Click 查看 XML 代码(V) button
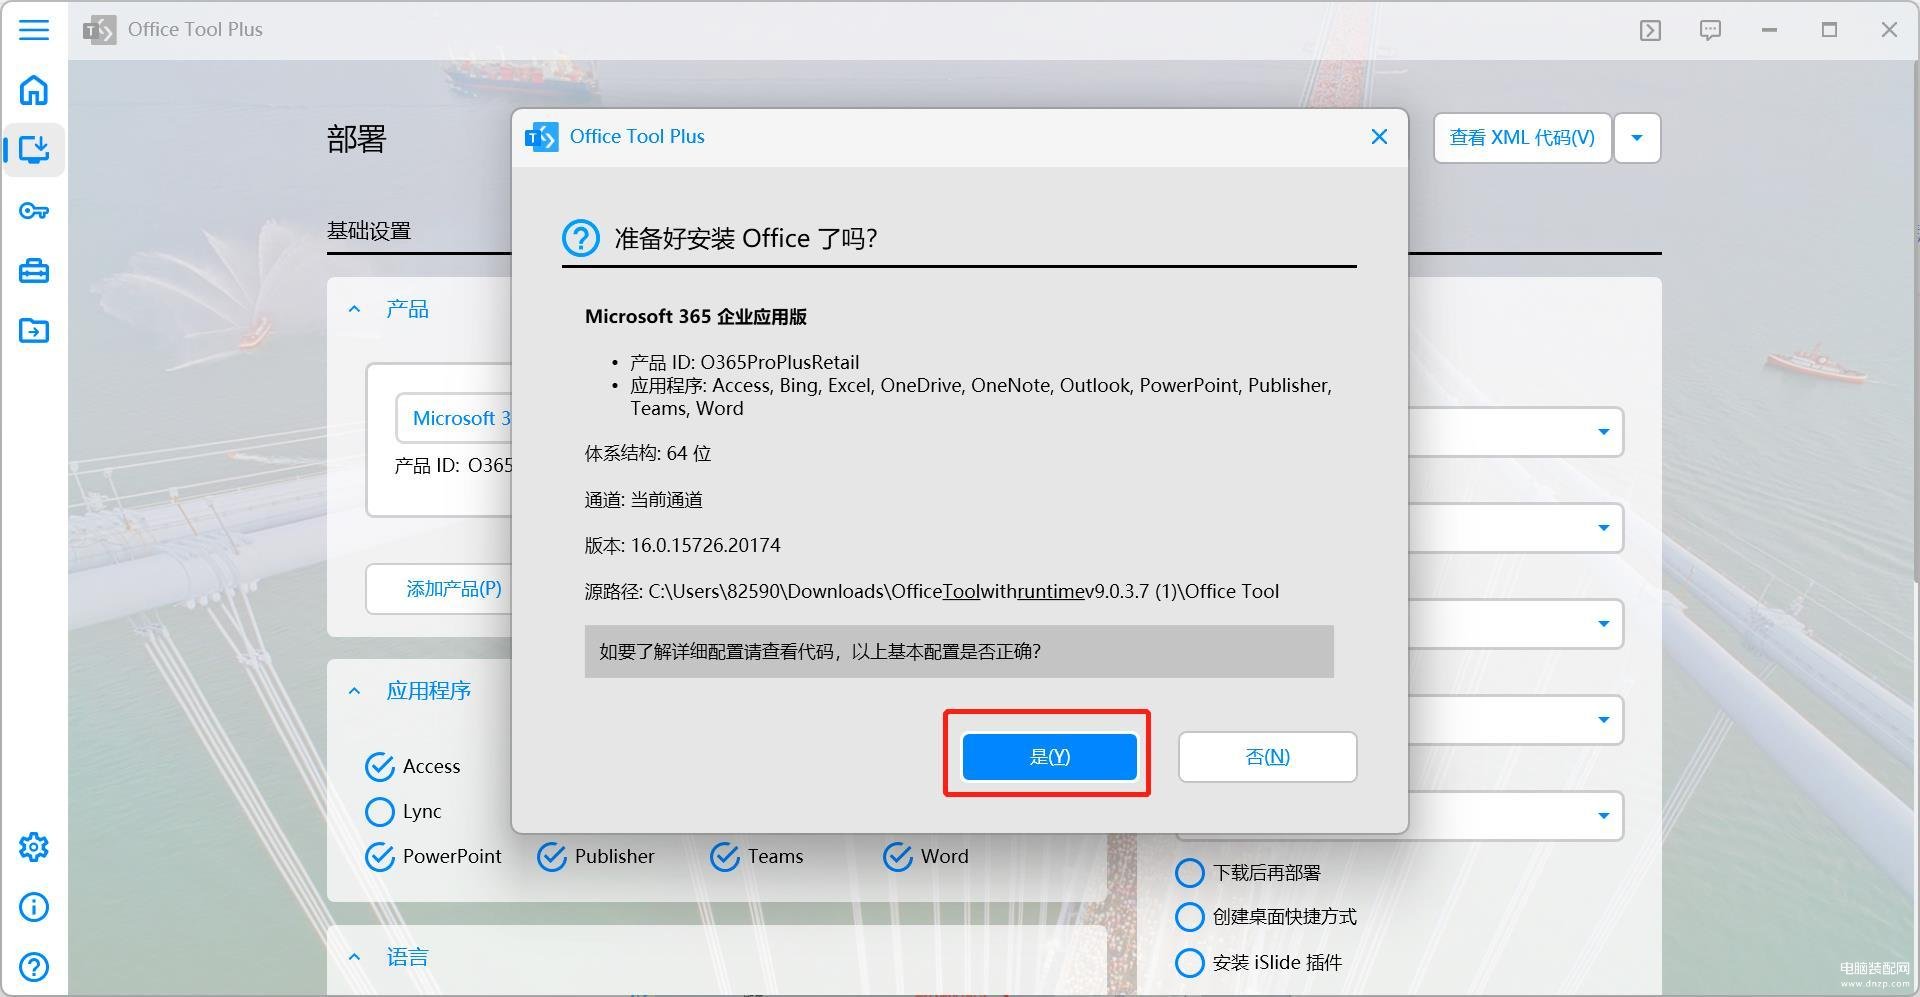Viewport: 1920px width, 997px height. (1522, 138)
